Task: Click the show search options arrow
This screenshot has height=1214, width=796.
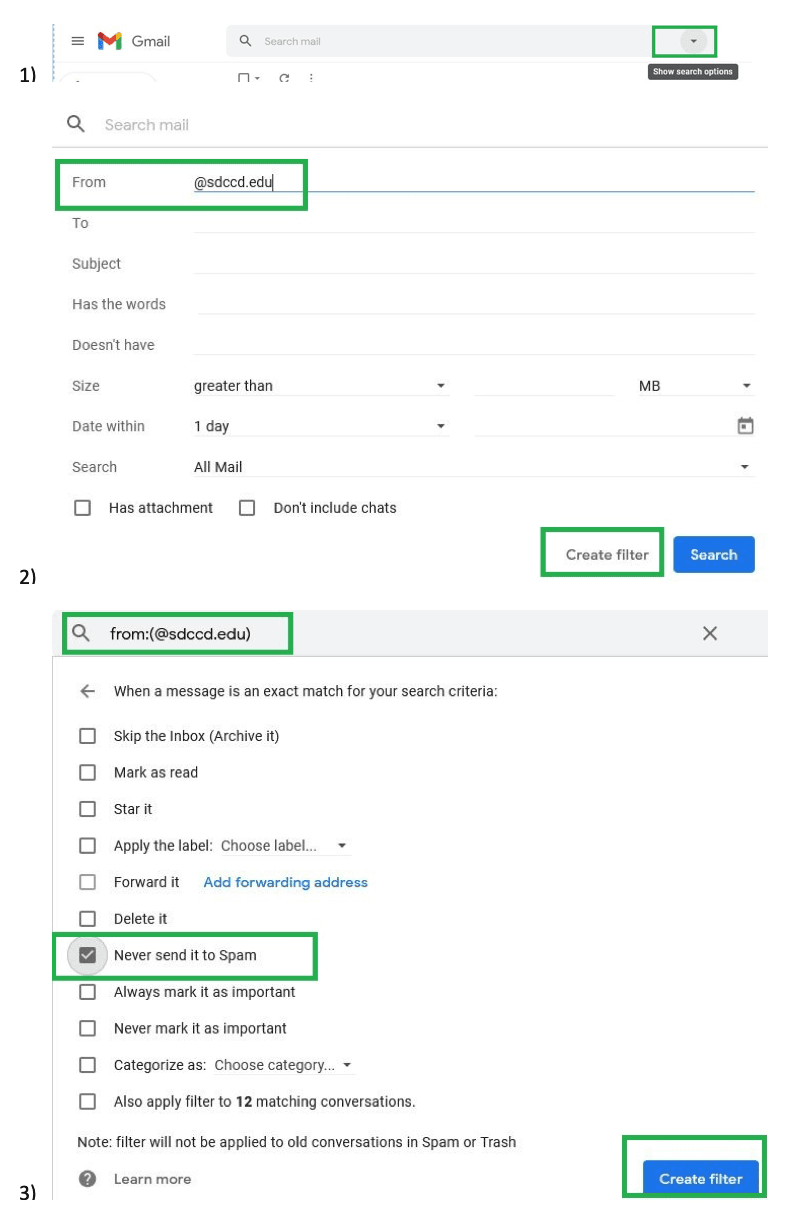Action: point(693,41)
